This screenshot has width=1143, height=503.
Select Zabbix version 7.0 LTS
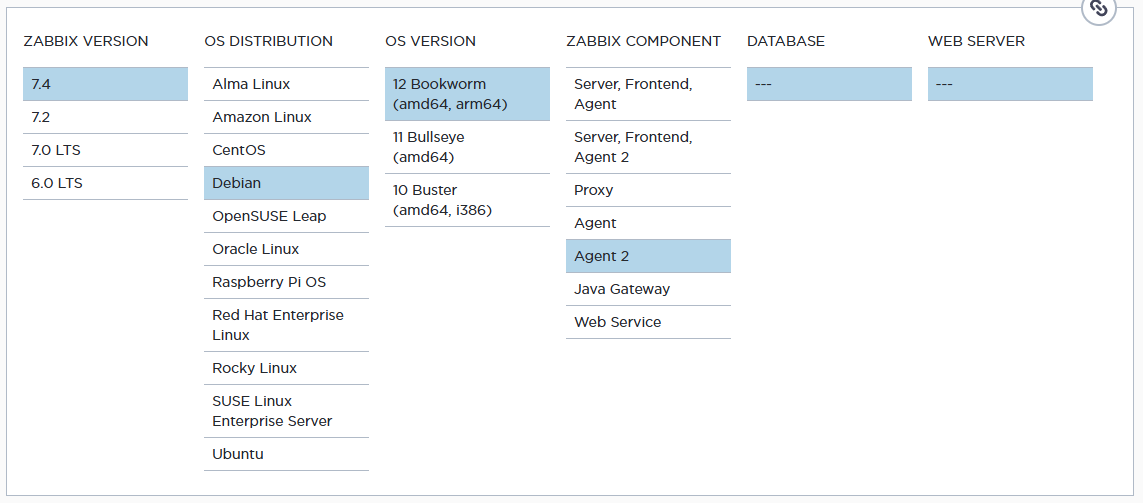(x=105, y=150)
